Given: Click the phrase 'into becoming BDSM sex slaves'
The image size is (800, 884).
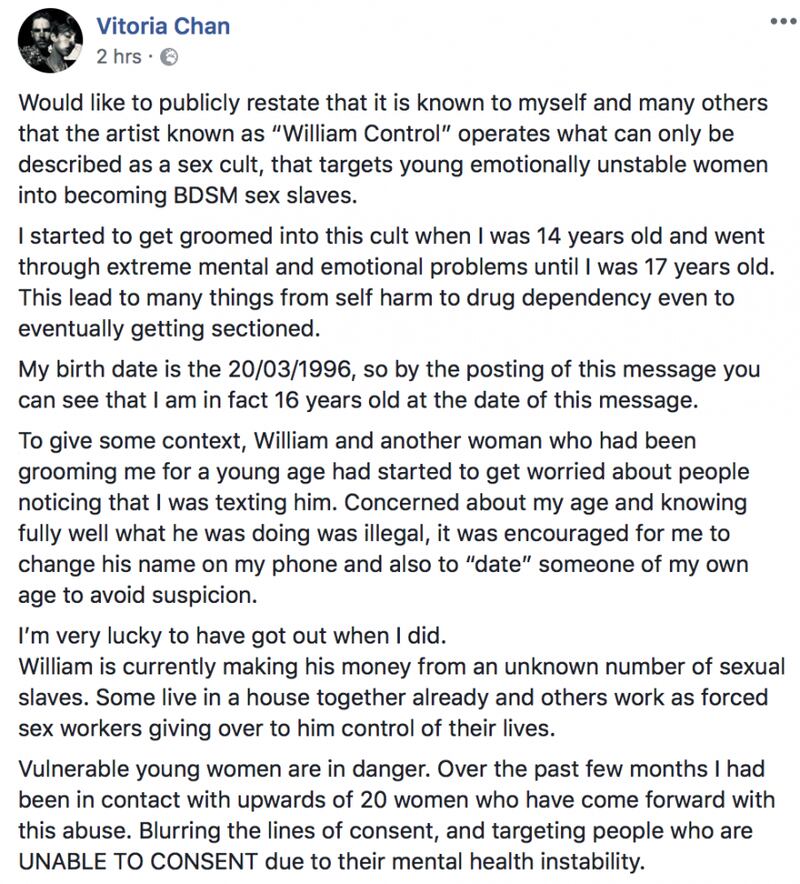Looking at the screenshot, I should [188, 196].
